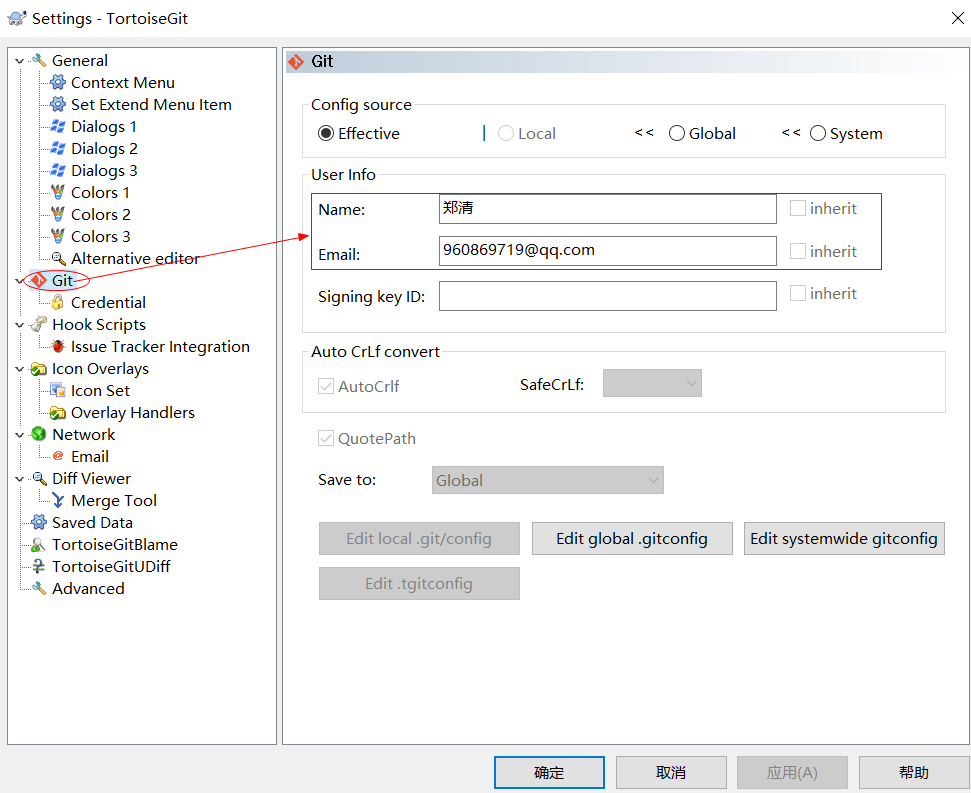Toggle inherit checkbox next to Email

[x=798, y=251]
